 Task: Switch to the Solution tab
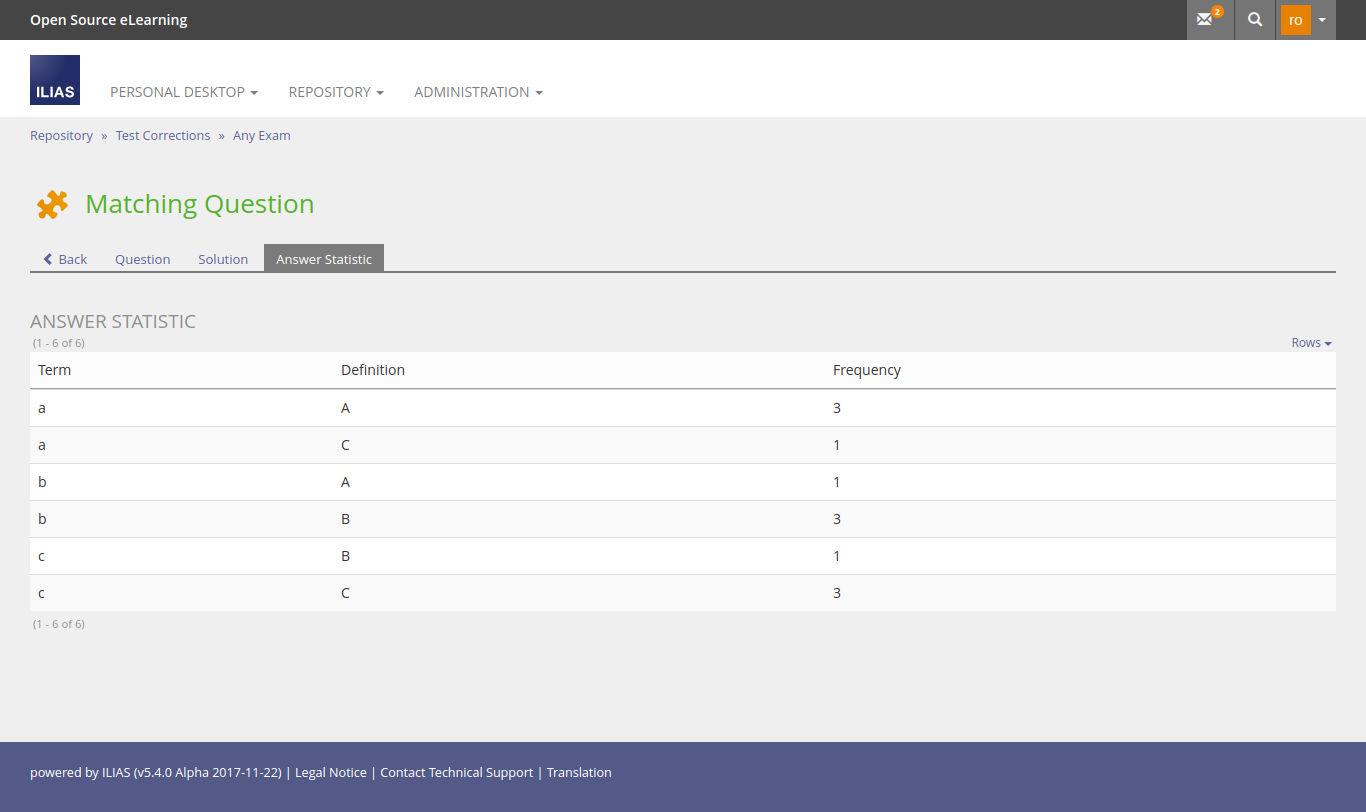(x=223, y=259)
